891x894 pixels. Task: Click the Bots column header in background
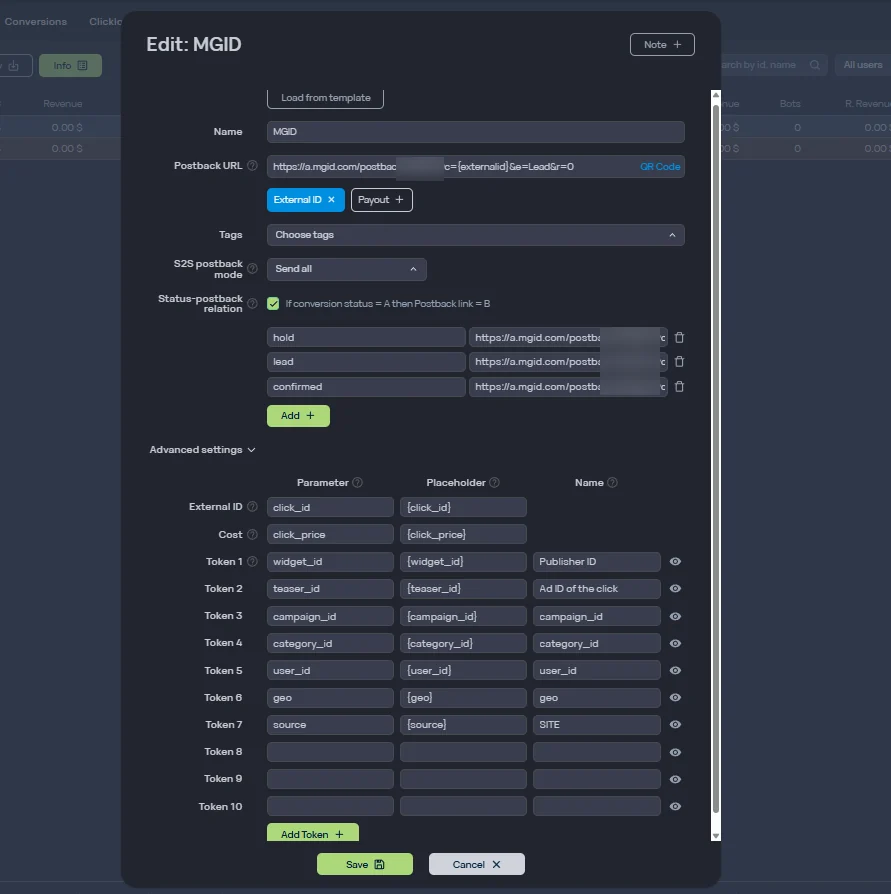pyautogui.click(x=790, y=104)
